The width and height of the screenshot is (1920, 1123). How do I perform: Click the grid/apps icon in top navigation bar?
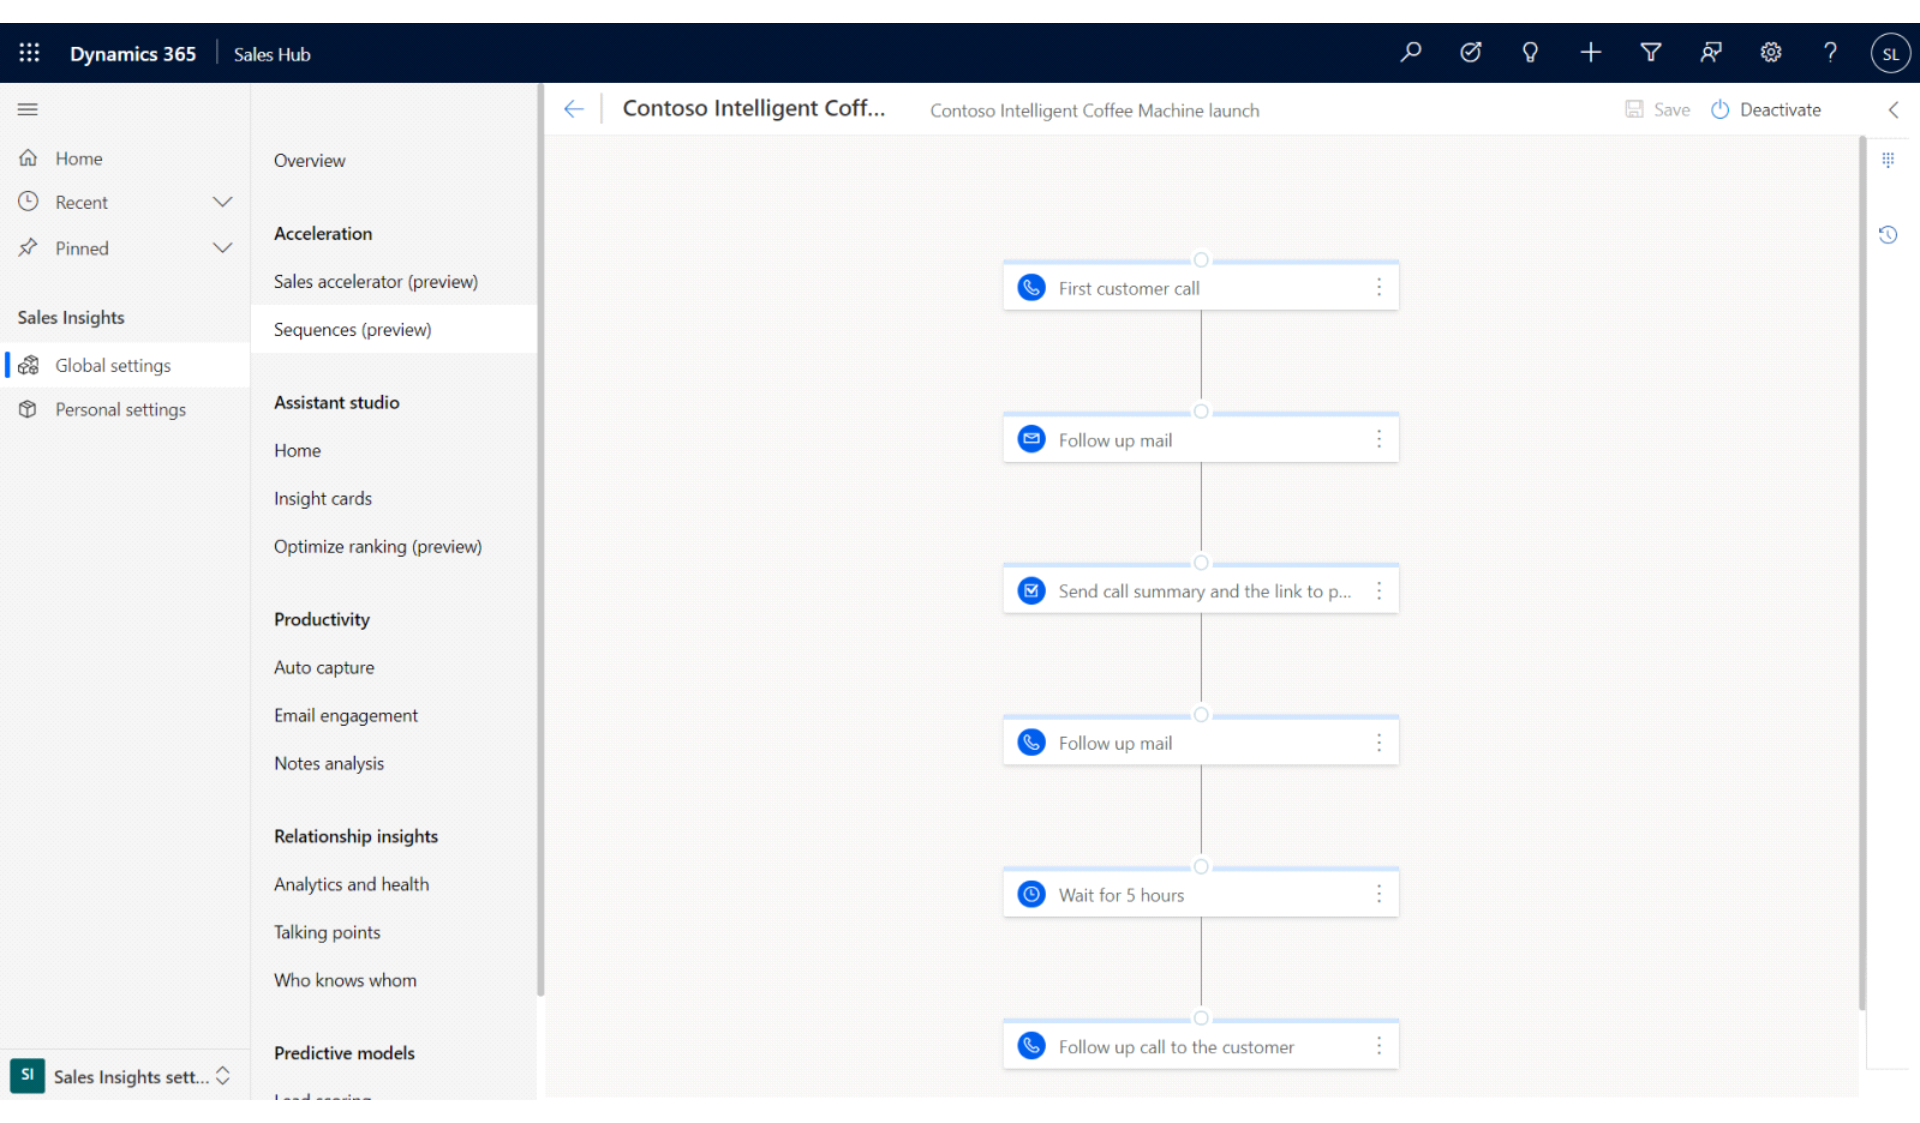point(28,53)
